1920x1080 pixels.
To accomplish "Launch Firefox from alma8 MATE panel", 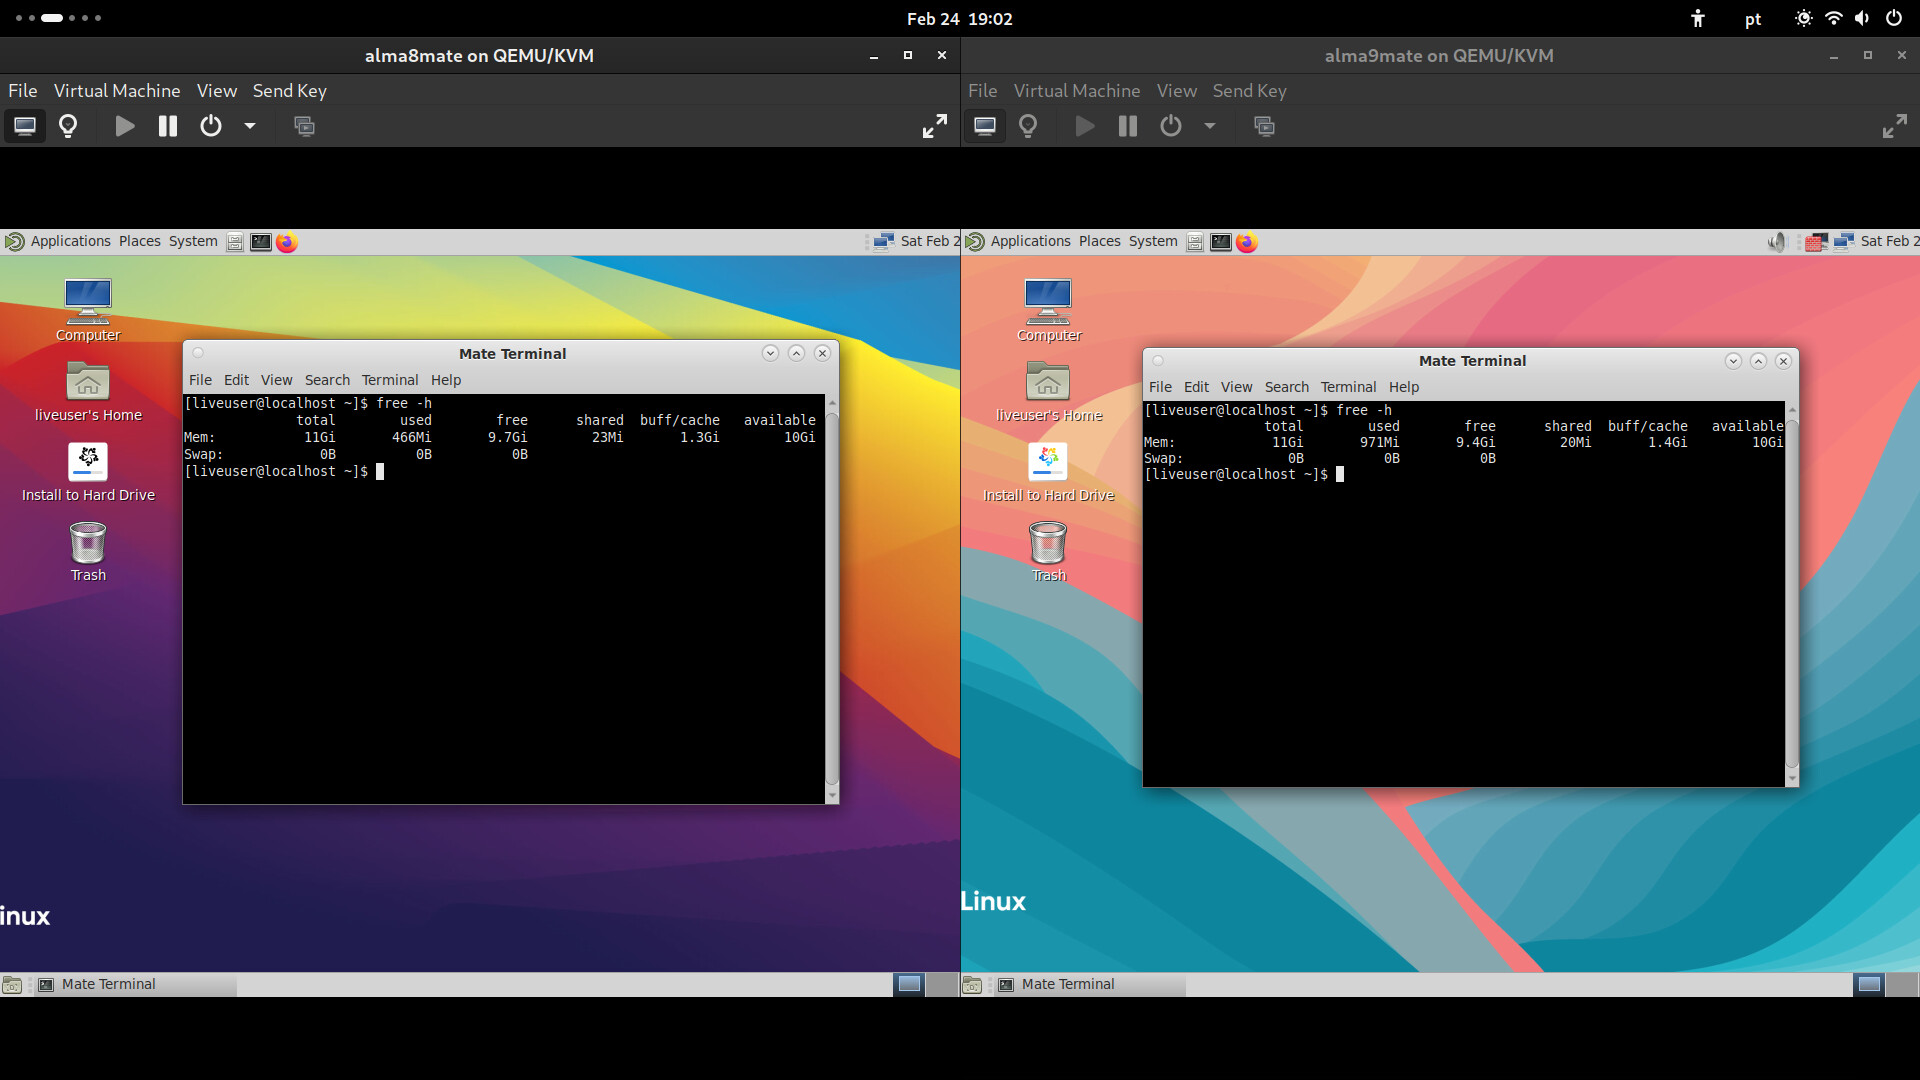I will (x=287, y=242).
